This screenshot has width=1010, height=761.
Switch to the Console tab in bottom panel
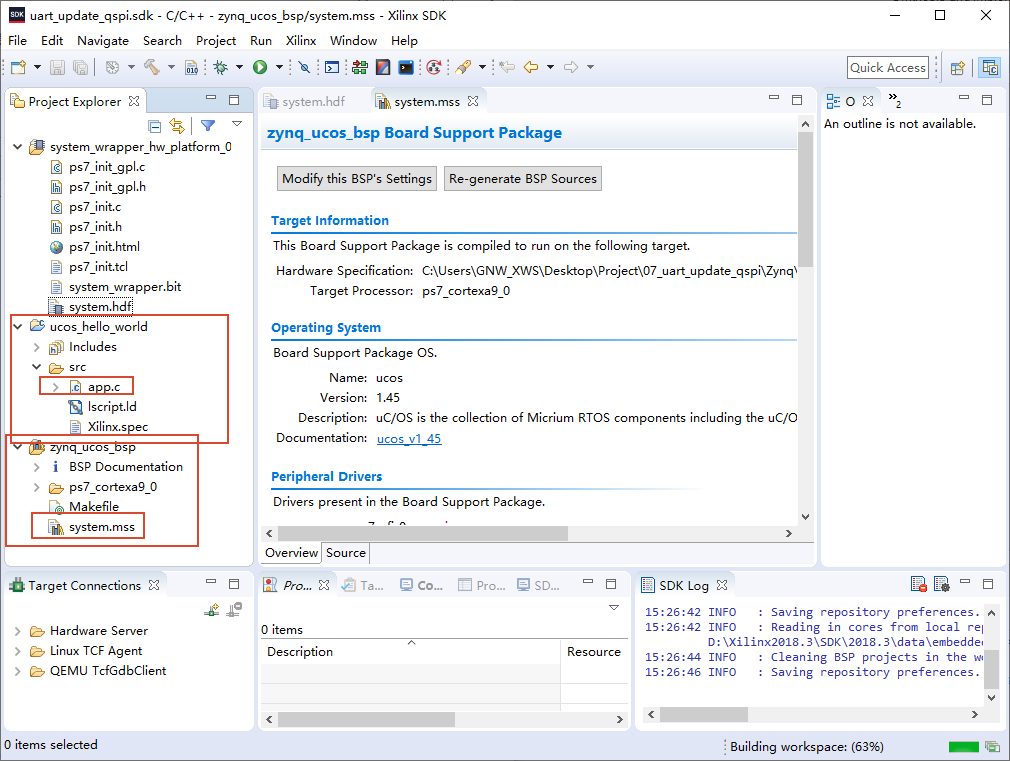tap(422, 585)
